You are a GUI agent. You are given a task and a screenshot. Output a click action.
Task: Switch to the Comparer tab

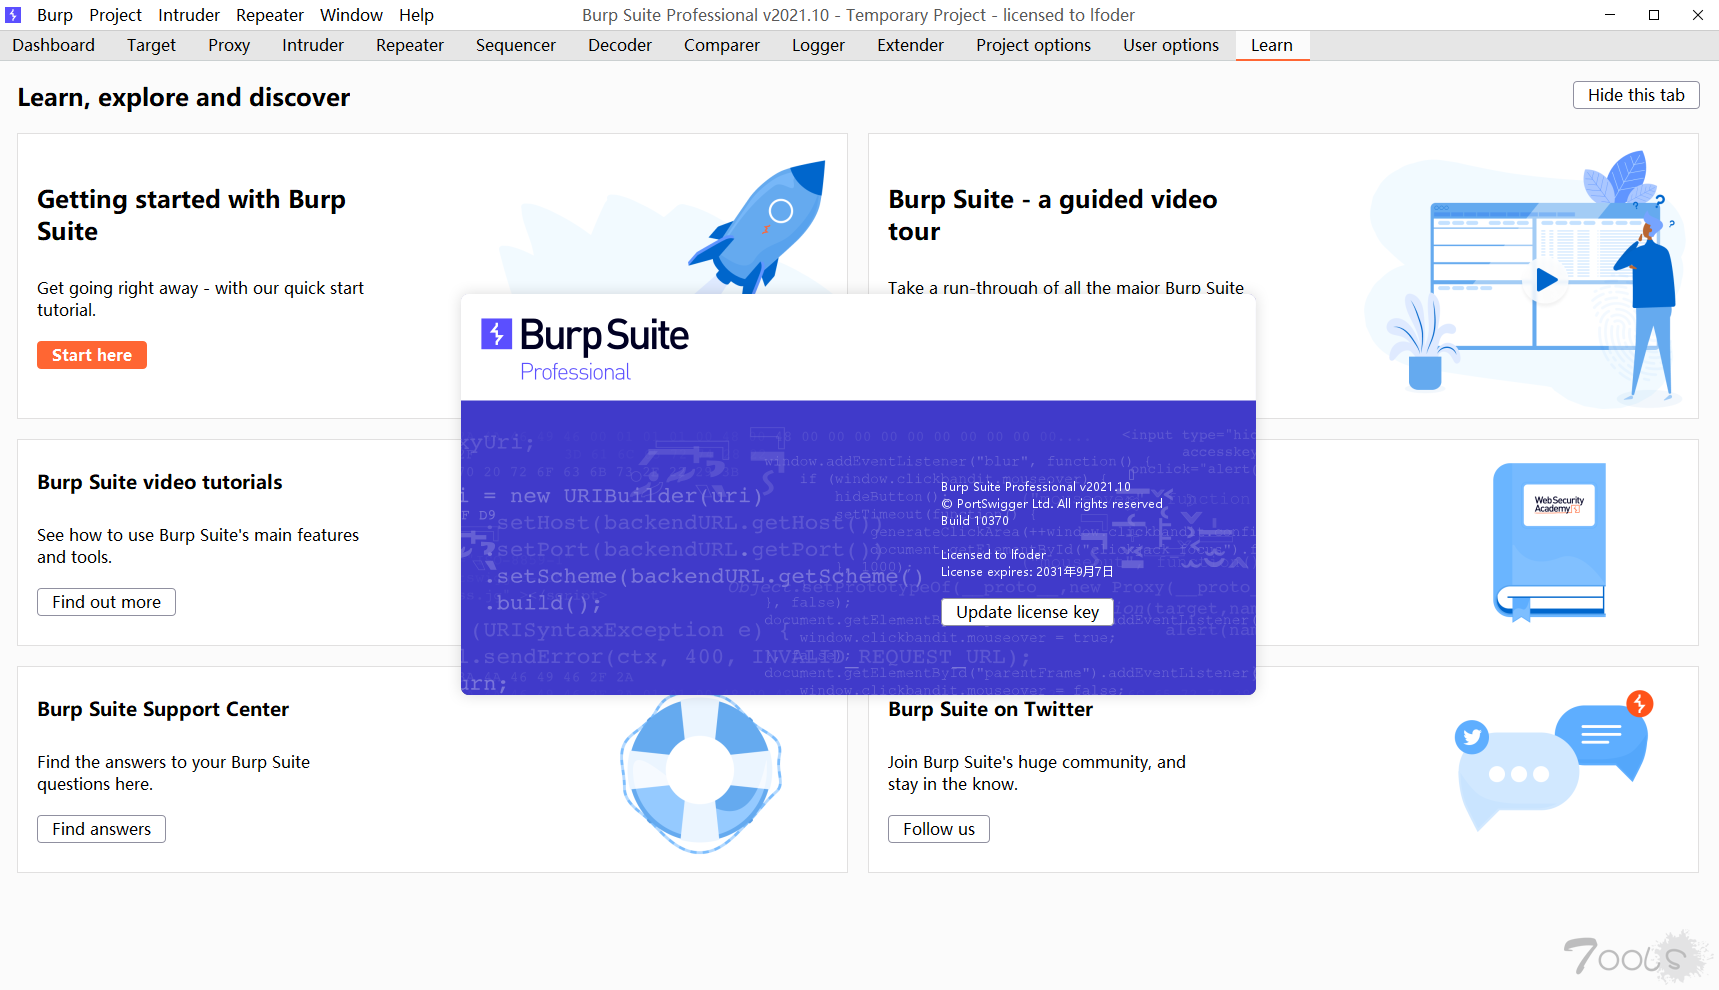coord(722,45)
